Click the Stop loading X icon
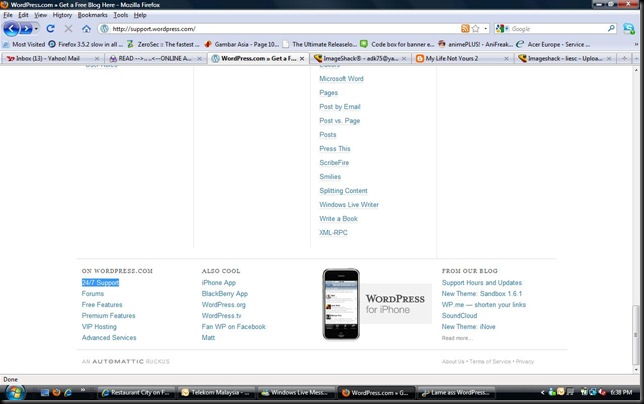The height and width of the screenshot is (404, 644). [68, 29]
